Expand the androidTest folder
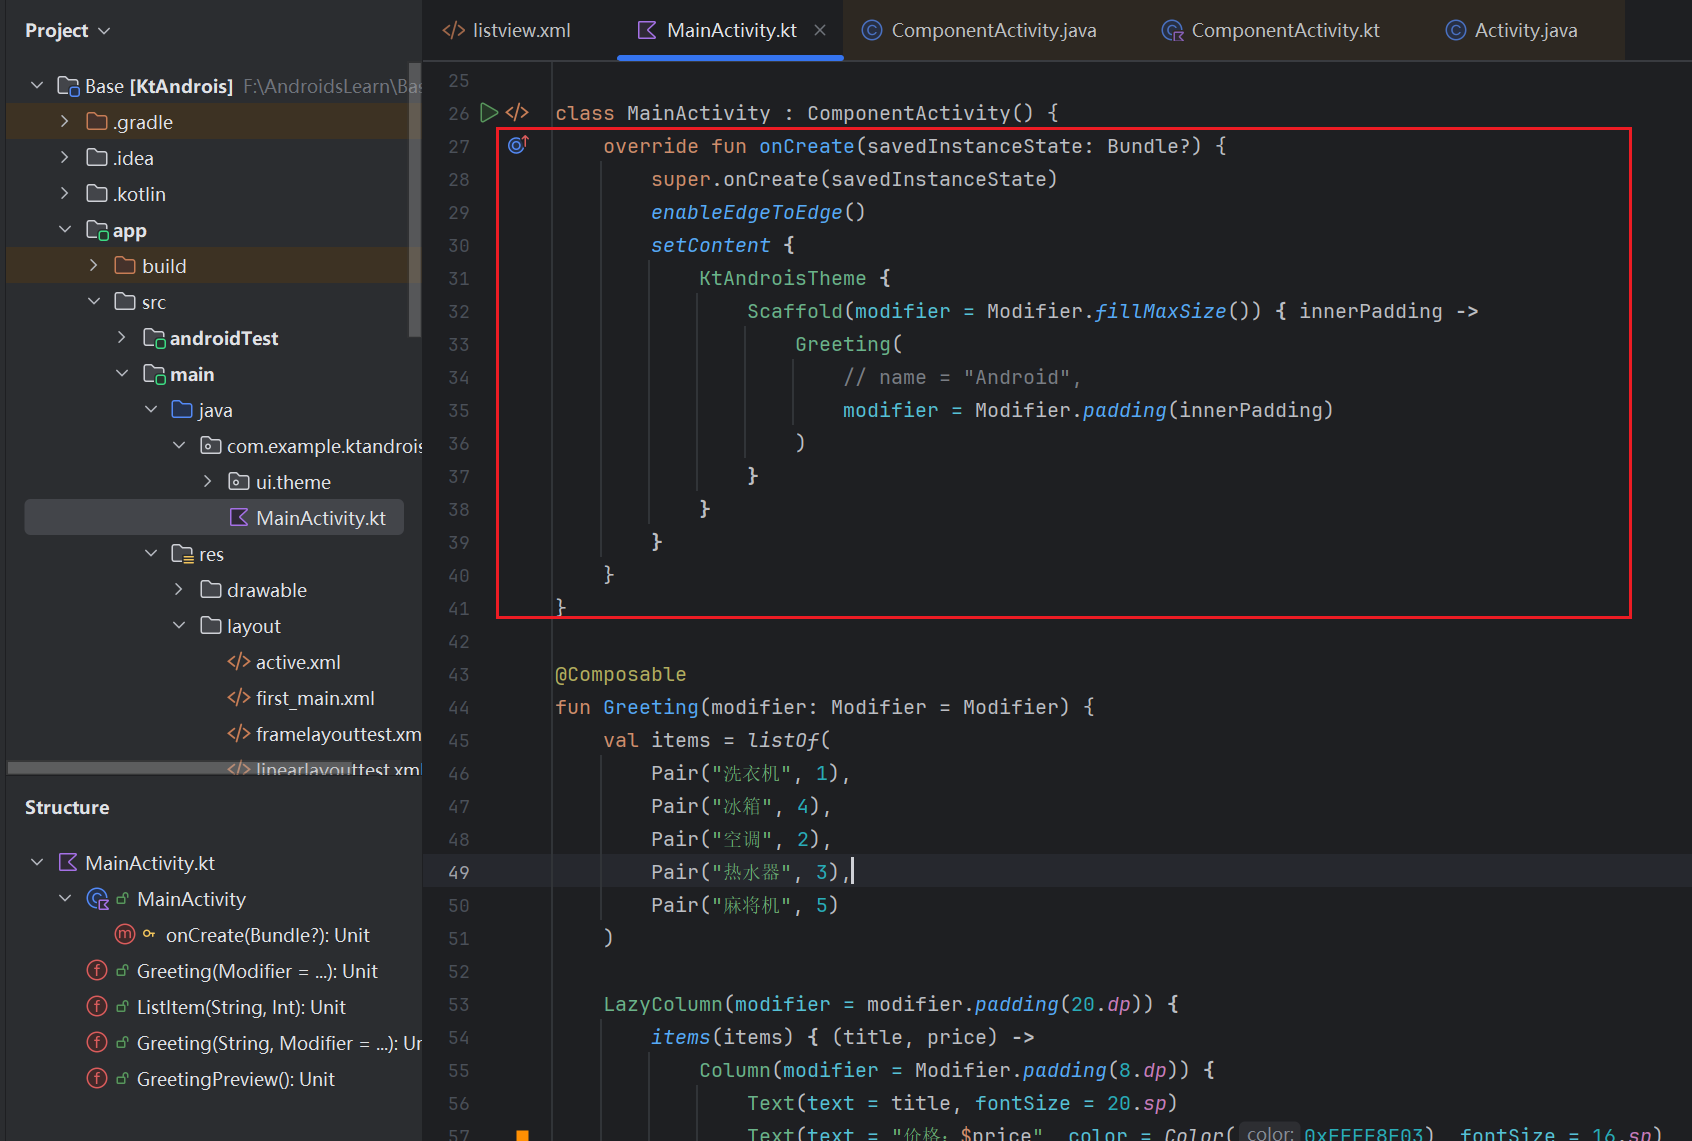 (x=121, y=338)
